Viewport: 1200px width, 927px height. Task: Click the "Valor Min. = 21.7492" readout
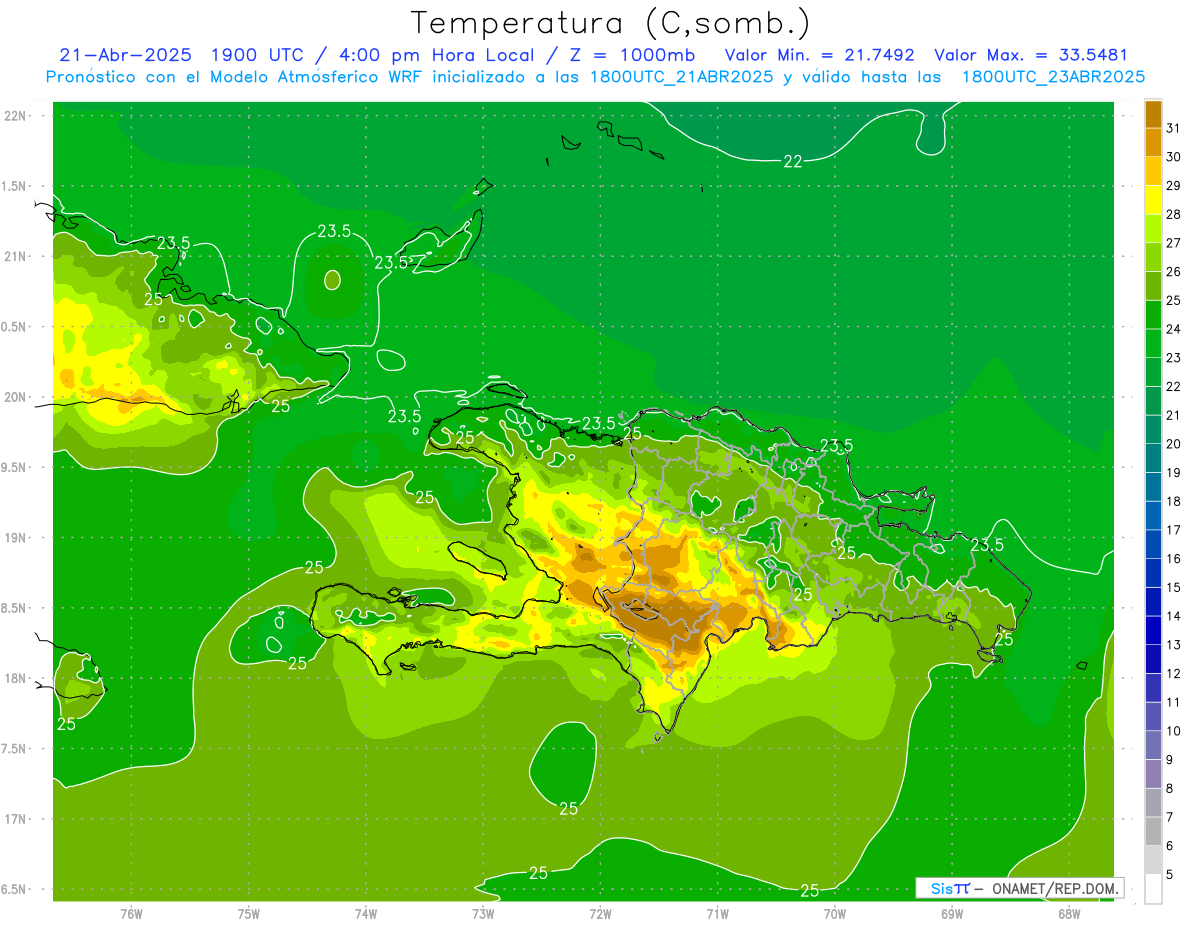click(820, 55)
